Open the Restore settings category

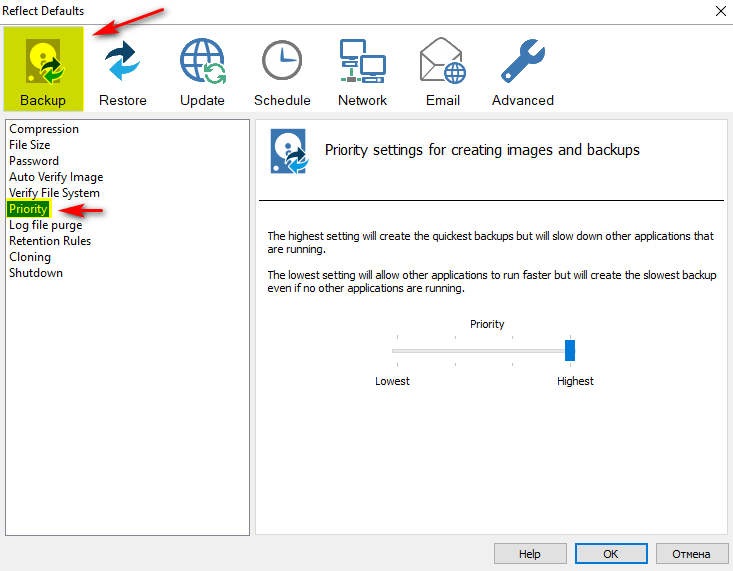122,72
